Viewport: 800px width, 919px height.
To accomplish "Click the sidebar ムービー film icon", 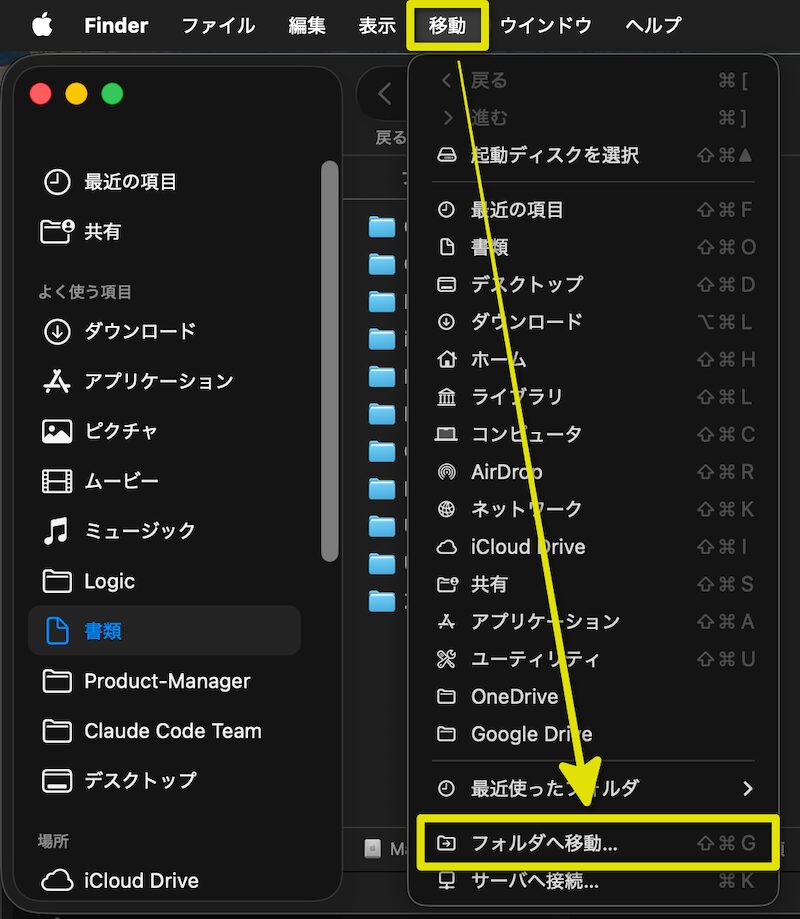I will tap(57, 481).
